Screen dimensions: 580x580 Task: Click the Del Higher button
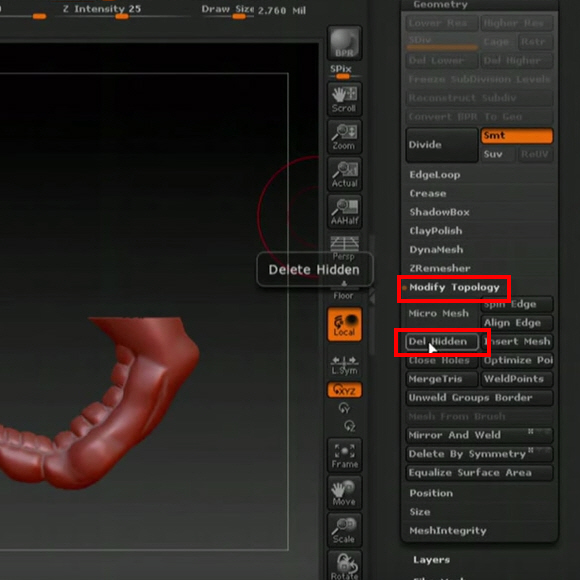point(517,61)
